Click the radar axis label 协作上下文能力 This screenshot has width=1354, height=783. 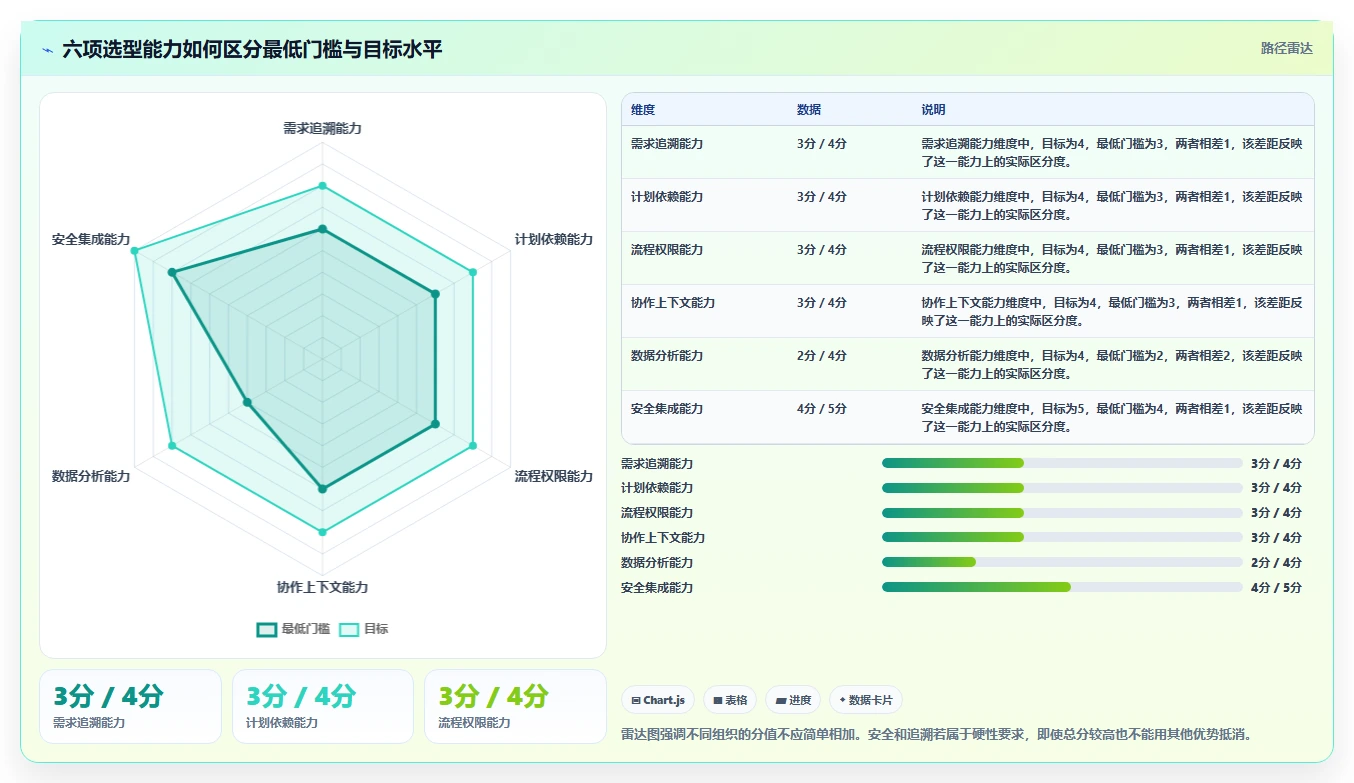322,588
